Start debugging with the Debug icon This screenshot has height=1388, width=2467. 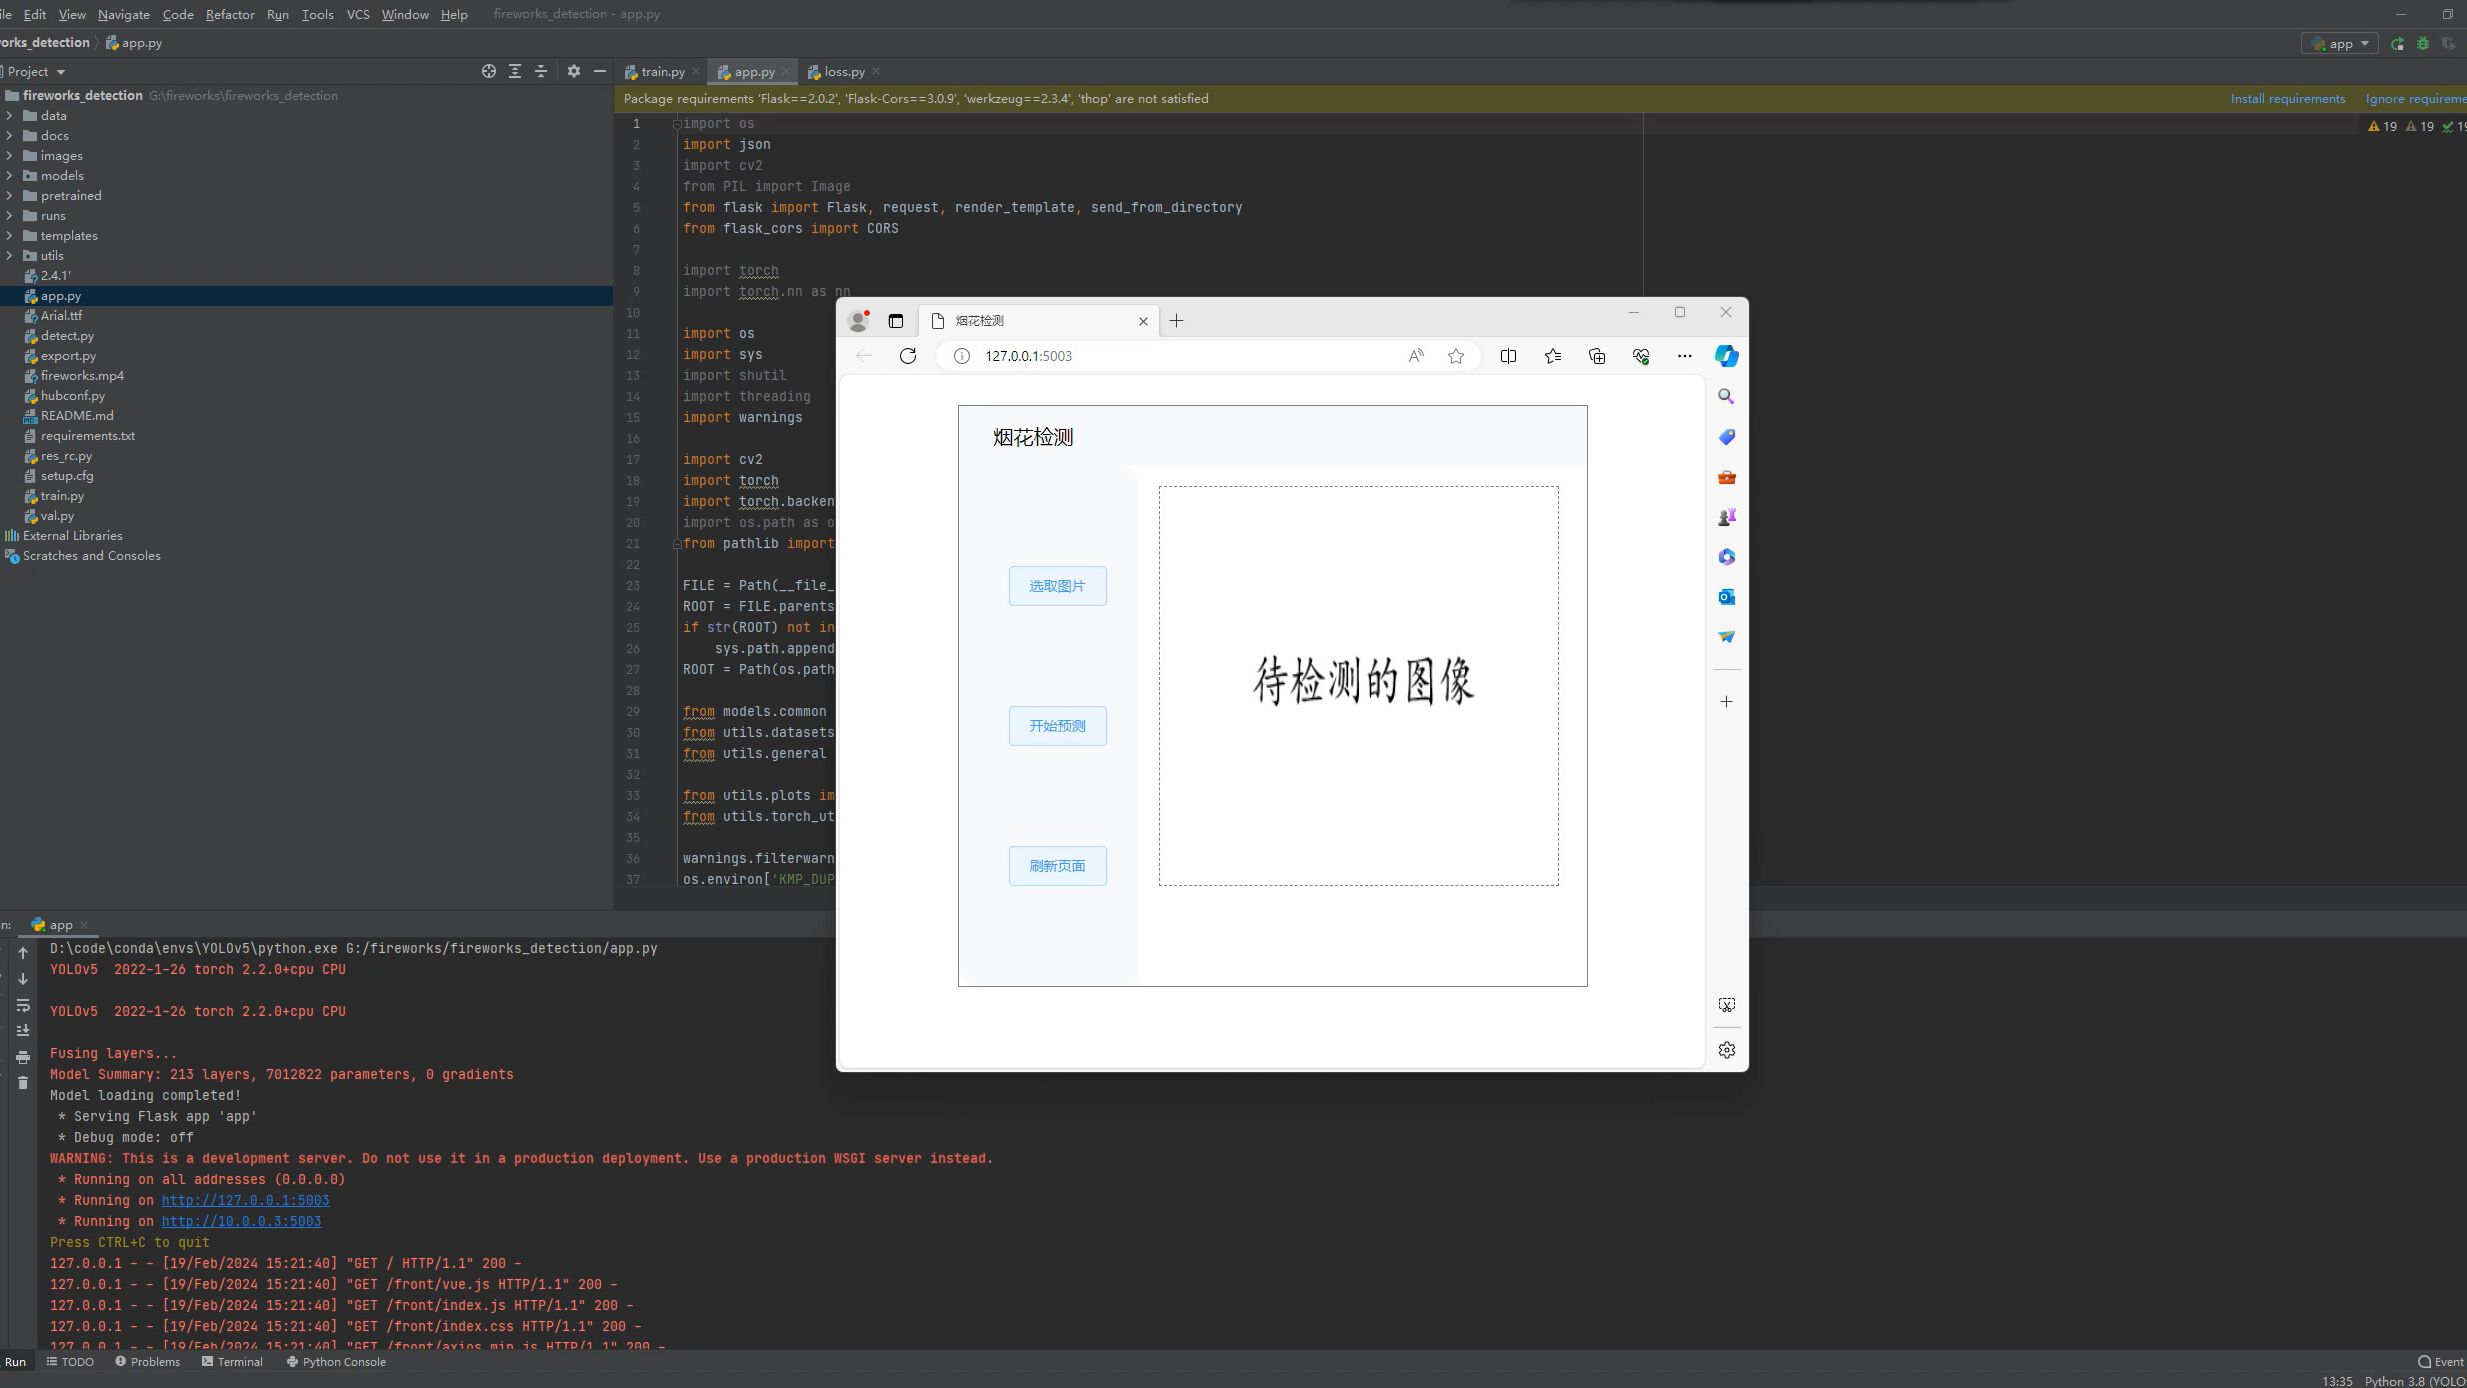click(x=2424, y=43)
